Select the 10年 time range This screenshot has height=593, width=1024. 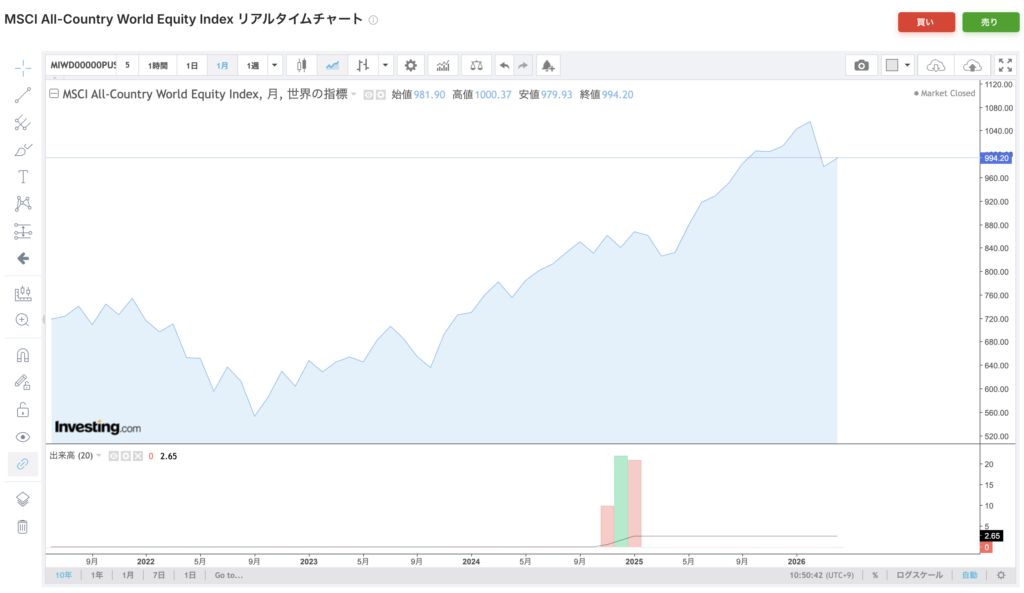[x=63, y=575]
